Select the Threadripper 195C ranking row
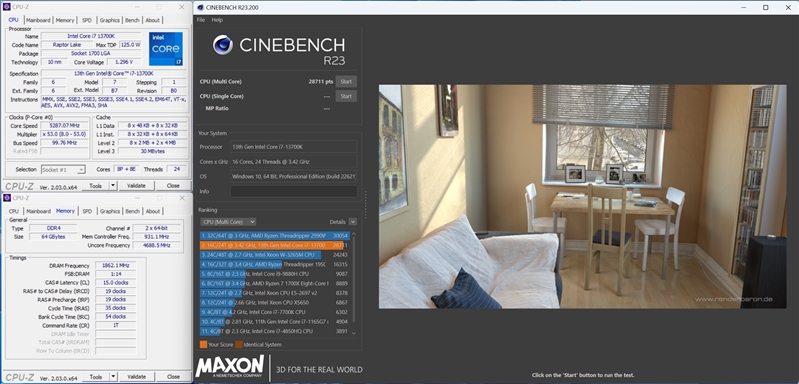The width and height of the screenshot is (799, 384). [x=275, y=264]
